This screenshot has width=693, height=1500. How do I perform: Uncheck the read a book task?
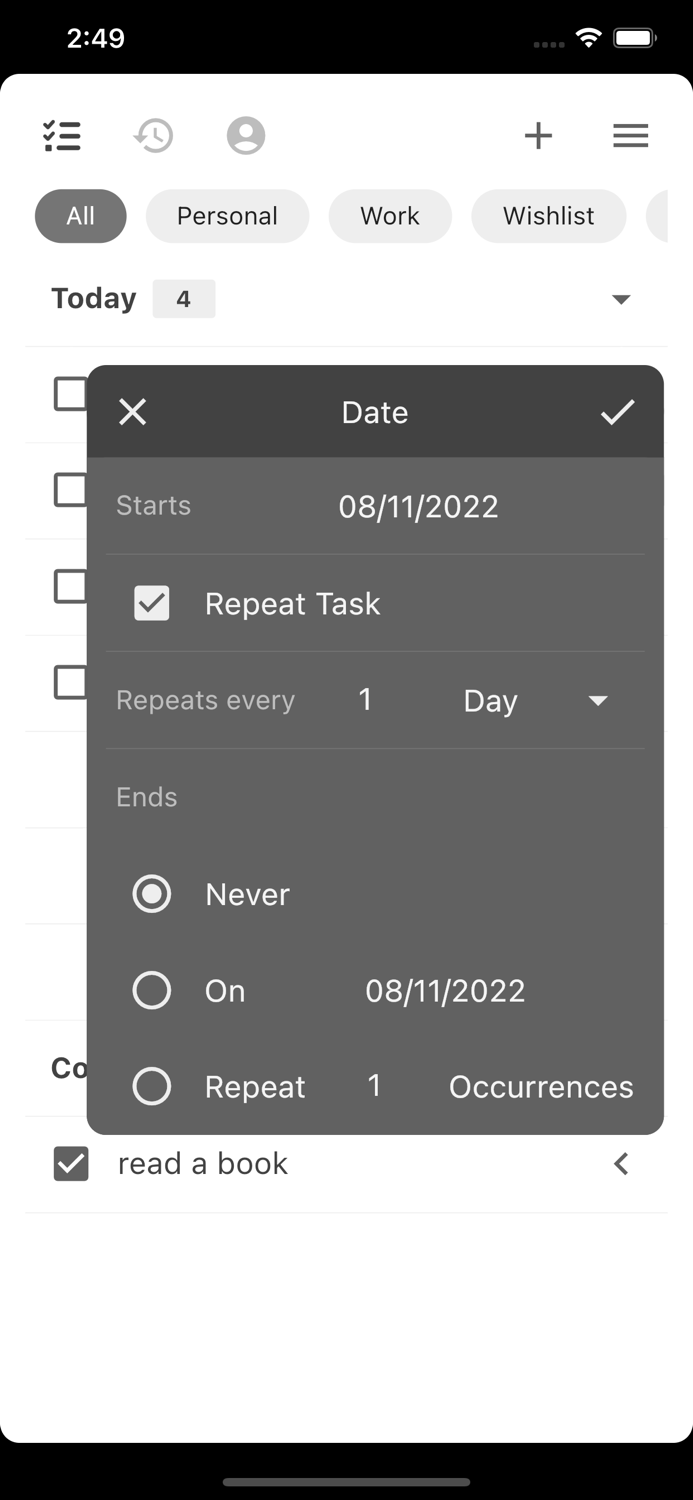click(71, 1163)
